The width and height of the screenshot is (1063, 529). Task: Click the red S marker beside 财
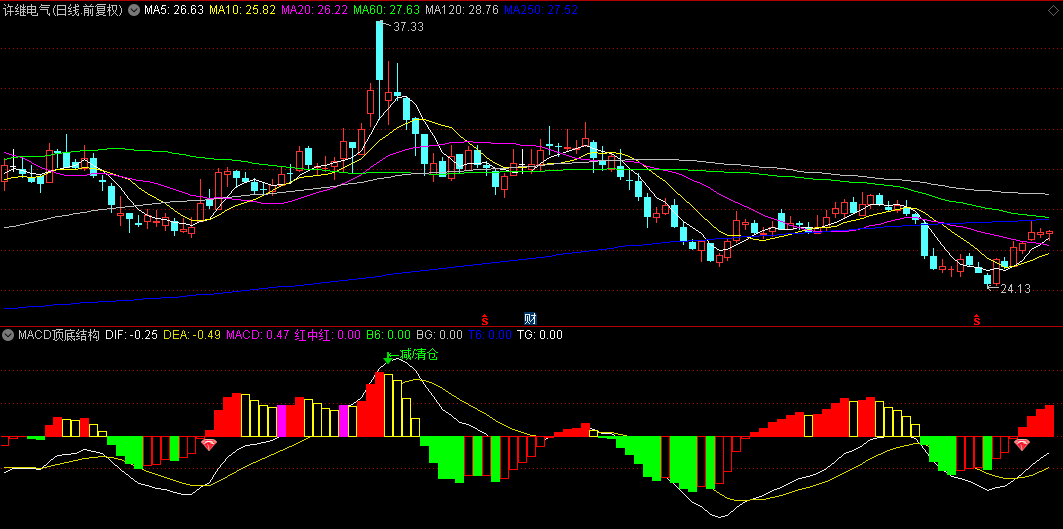[x=485, y=319]
